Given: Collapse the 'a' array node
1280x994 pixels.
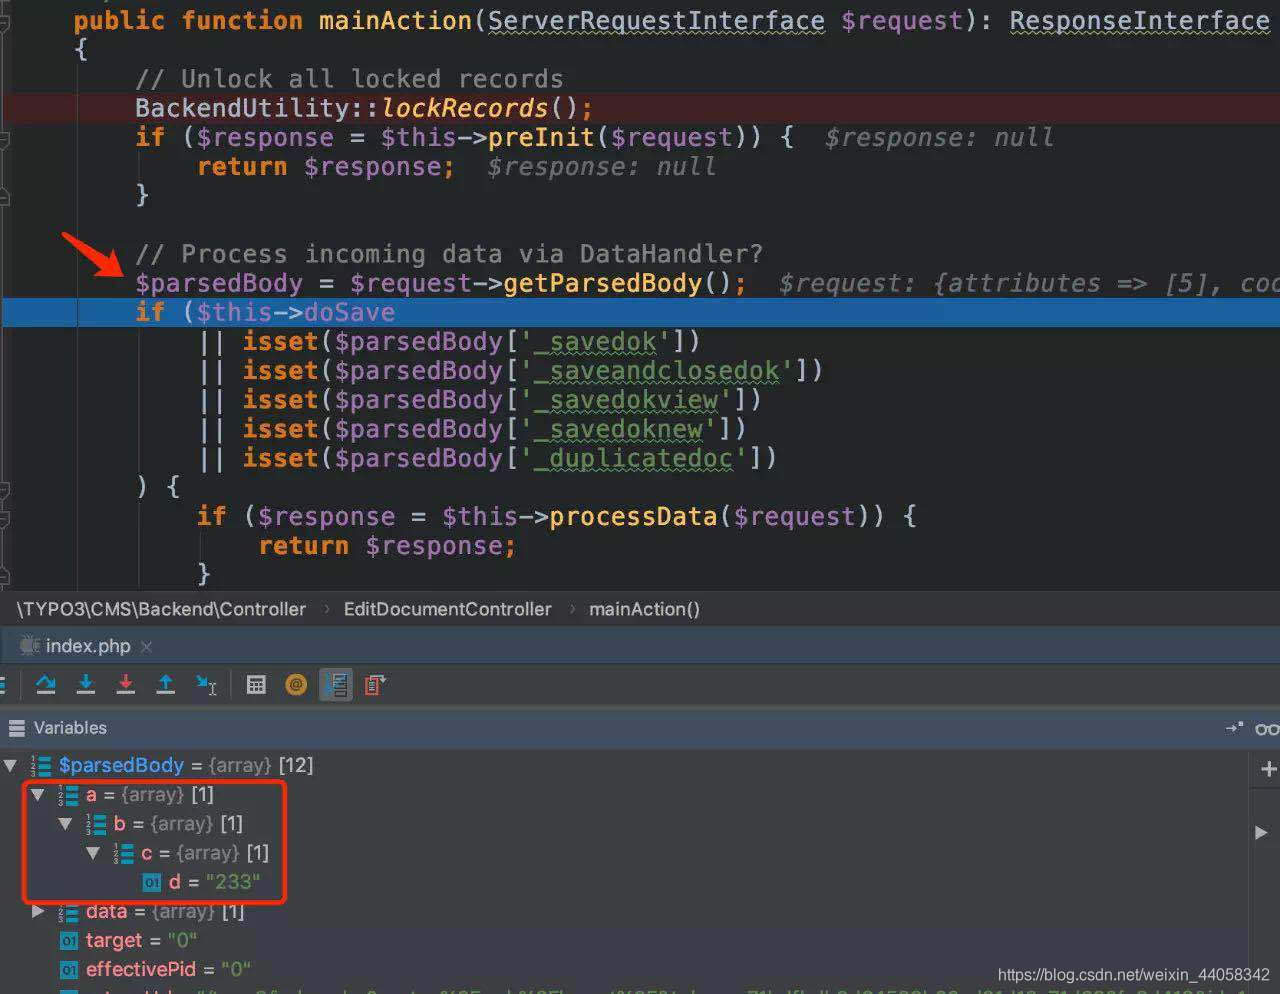Looking at the screenshot, I should (38, 795).
